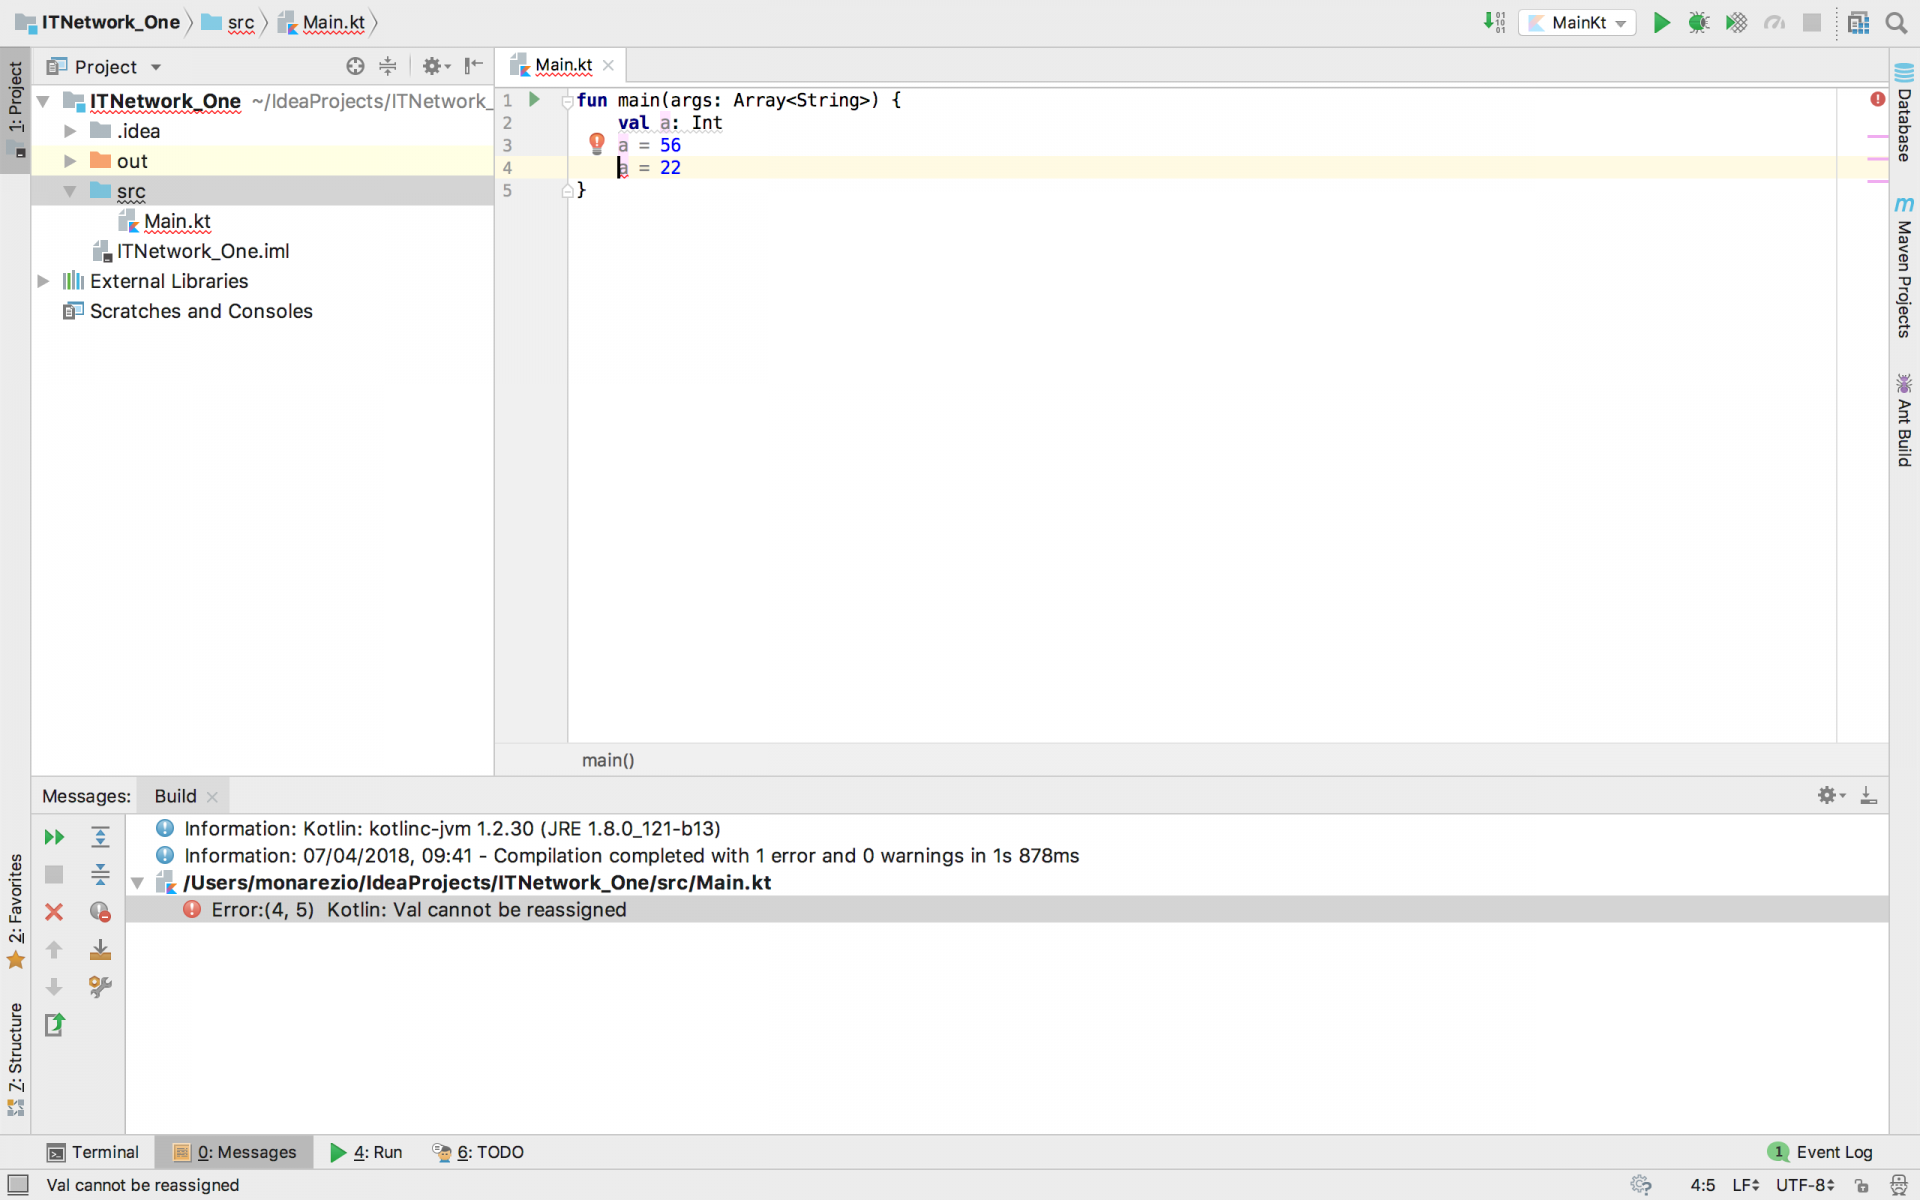Expand the .idea folder in project tree
1920x1200 pixels.
point(69,130)
